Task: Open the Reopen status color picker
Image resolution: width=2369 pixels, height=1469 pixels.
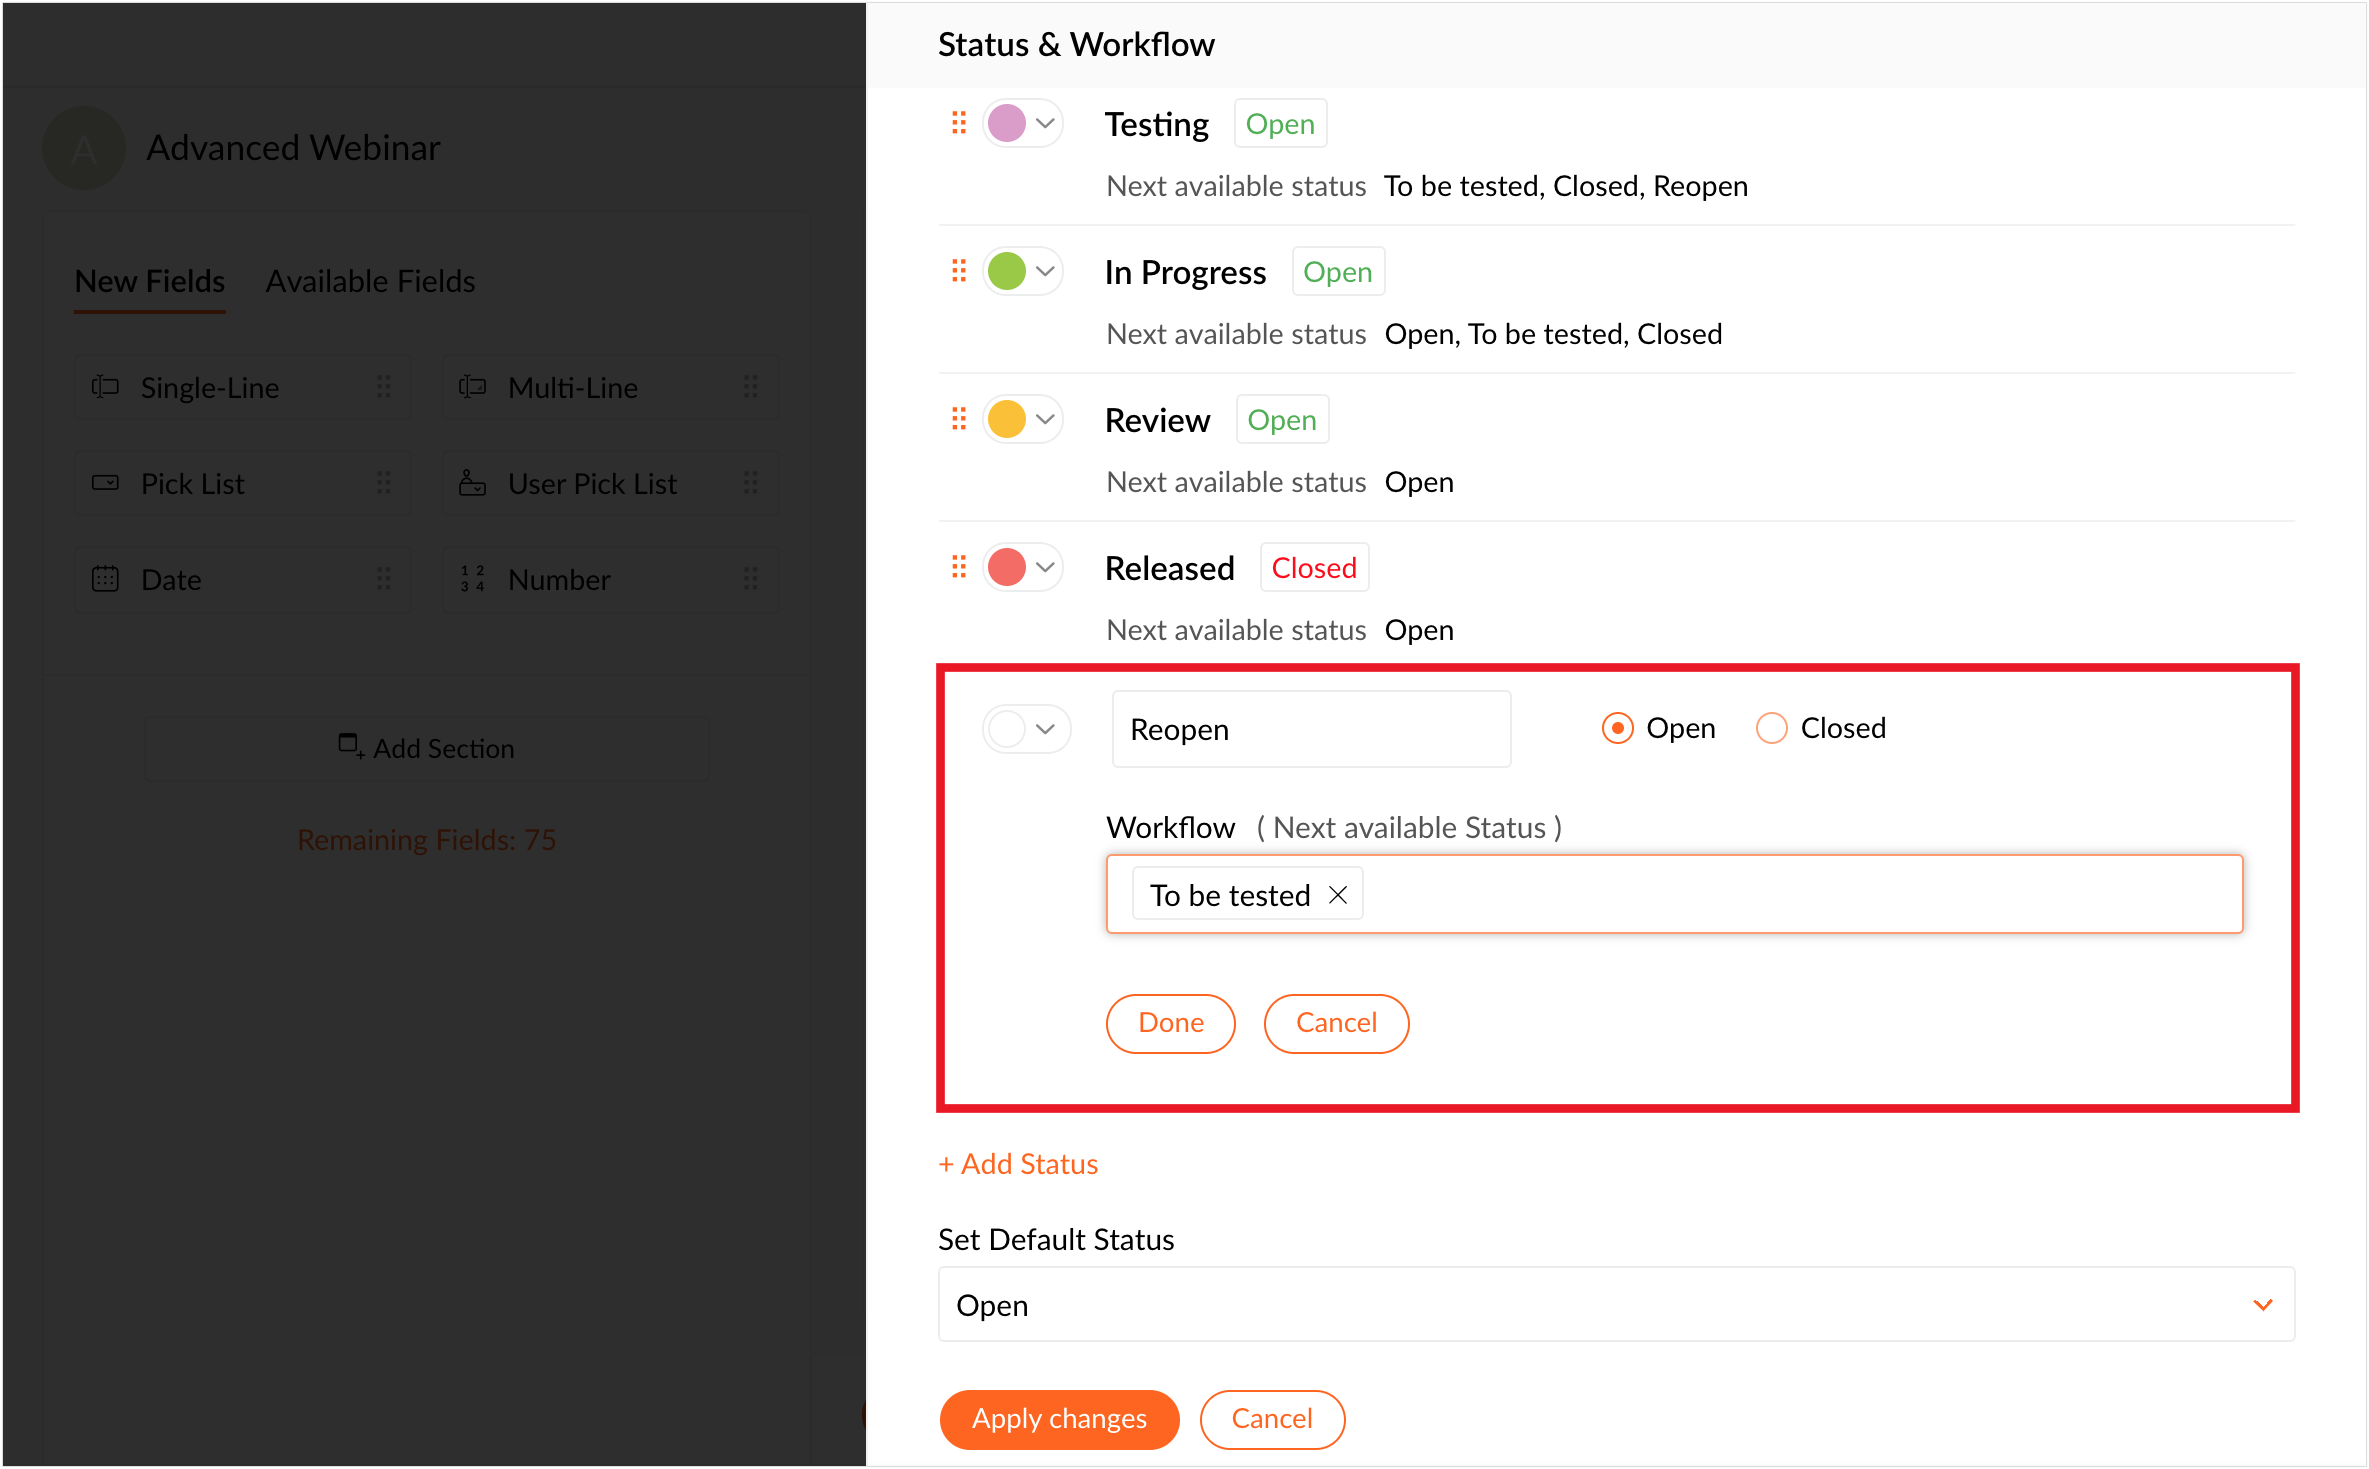Action: (1026, 729)
